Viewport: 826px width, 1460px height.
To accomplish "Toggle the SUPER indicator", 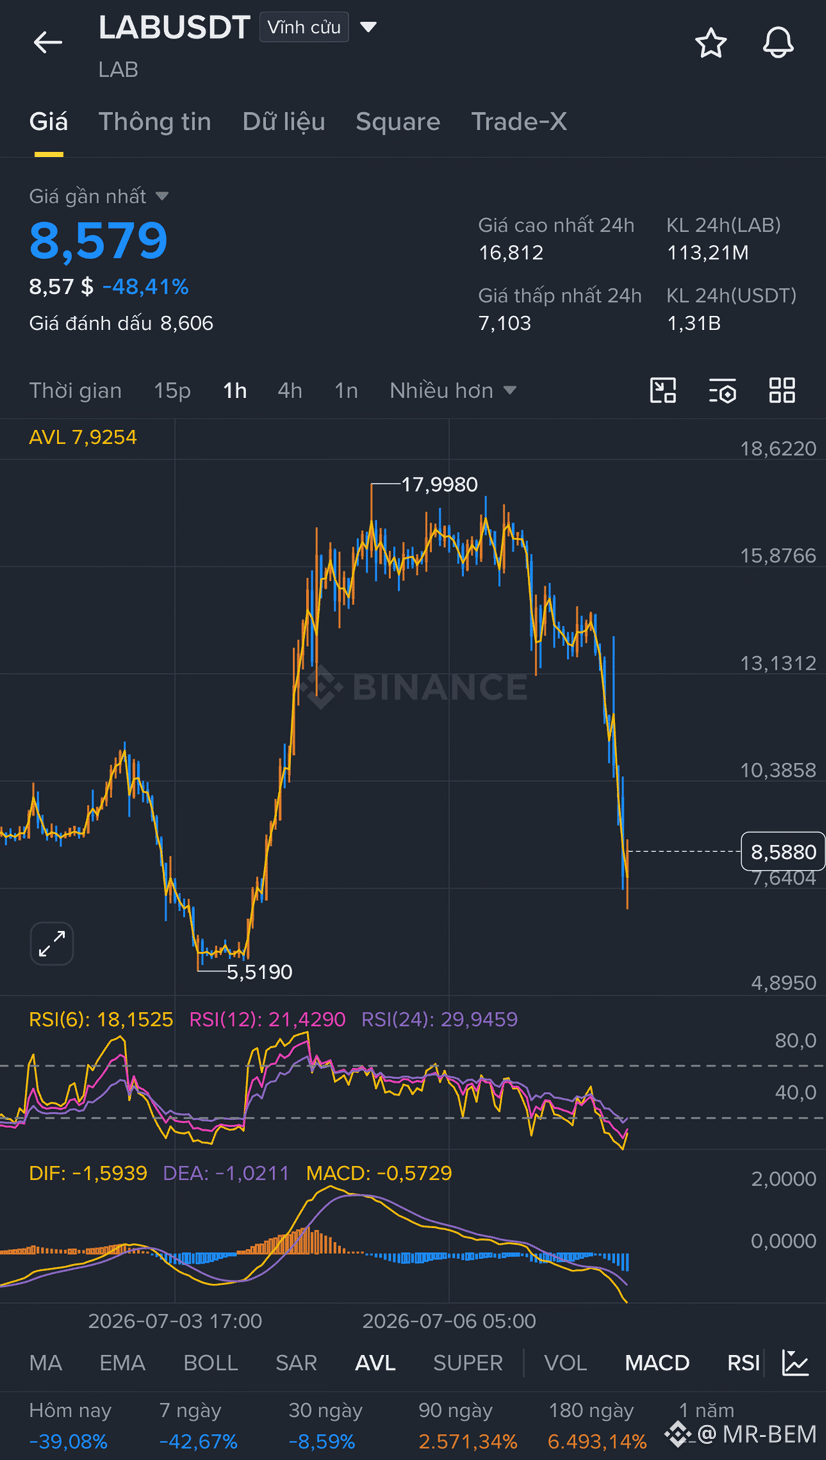I will coord(468,1363).
